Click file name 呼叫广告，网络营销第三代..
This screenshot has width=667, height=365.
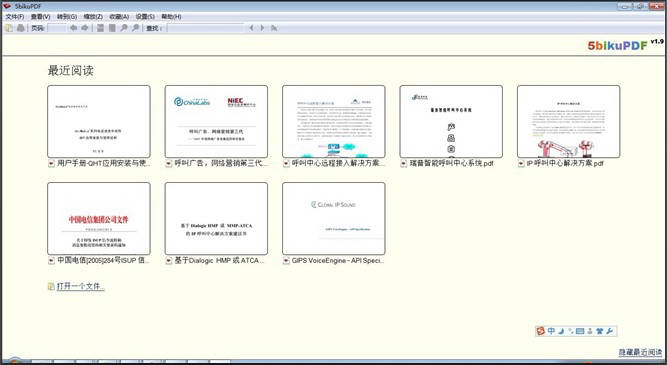pos(222,163)
